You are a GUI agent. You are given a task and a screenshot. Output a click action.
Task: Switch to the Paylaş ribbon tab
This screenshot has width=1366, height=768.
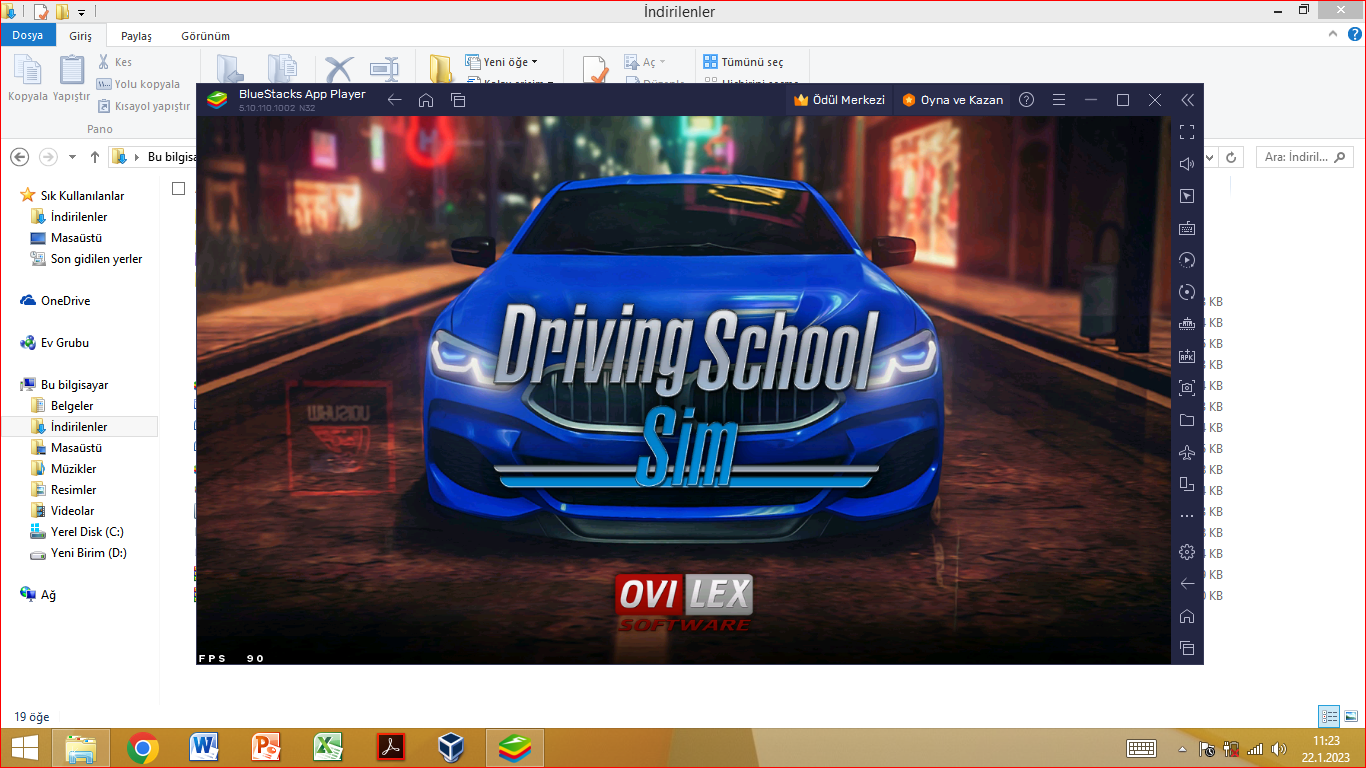click(136, 36)
